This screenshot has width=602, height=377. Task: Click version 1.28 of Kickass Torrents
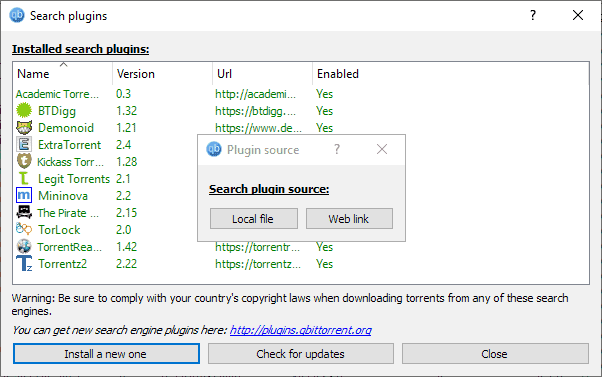126,162
